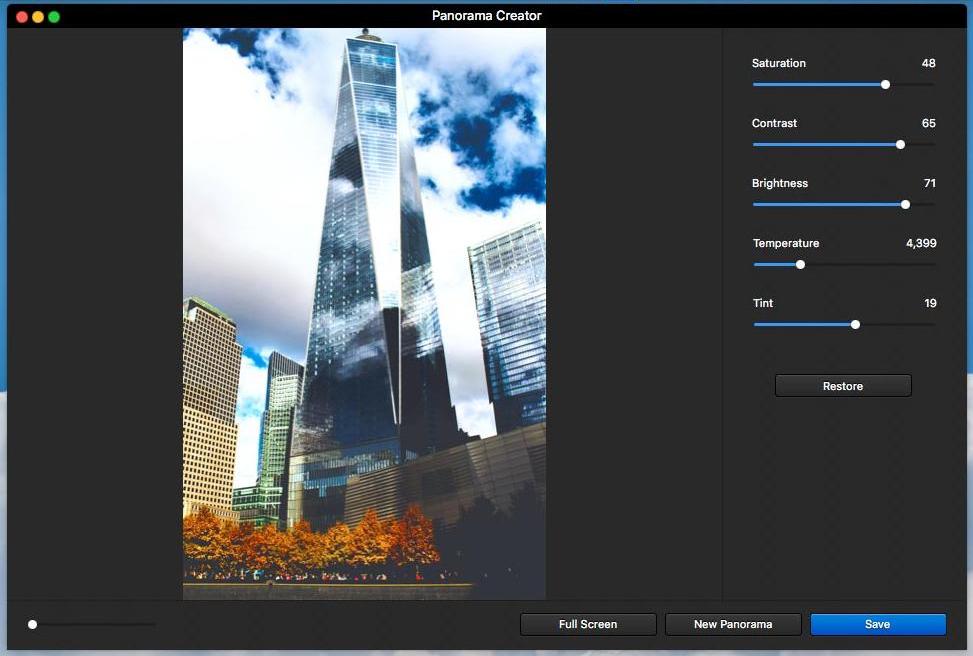
Task: Minimize the window with the yellow button
Action: coord(38,17)
